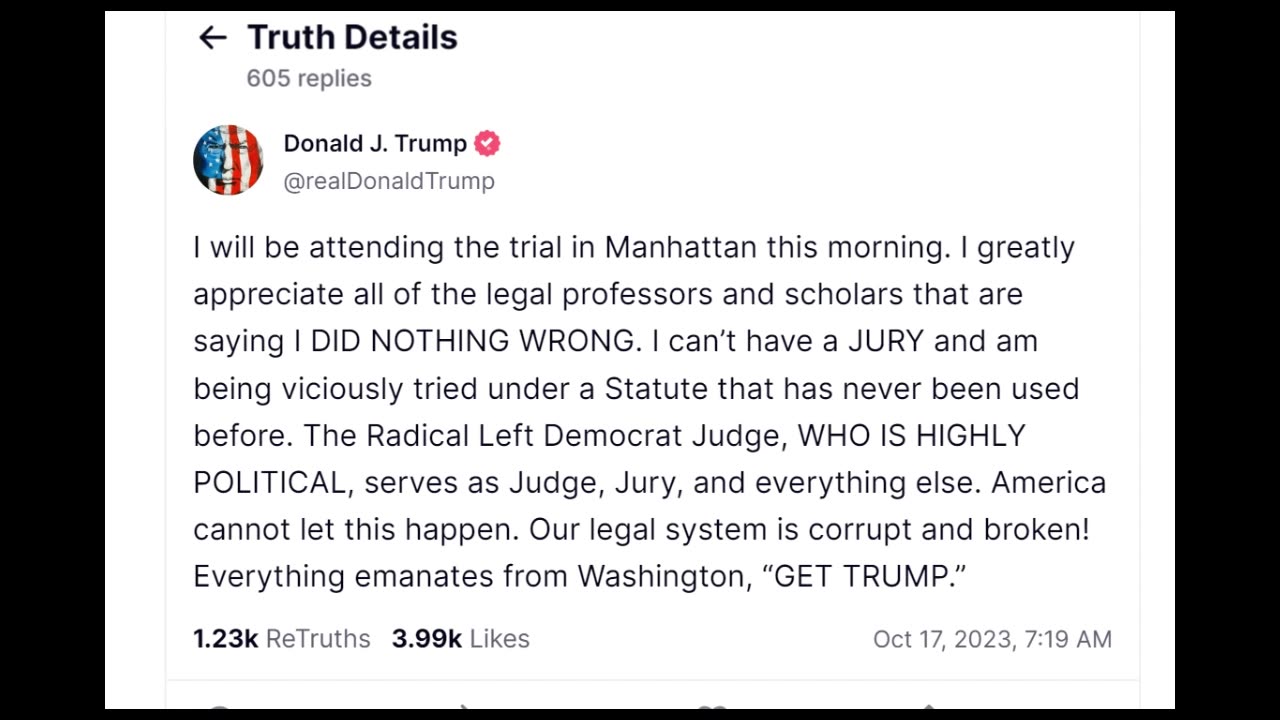Screen dimensions: 1280x720
Task: Click the partially visible reply icon below post
Action: coord(219,705)
